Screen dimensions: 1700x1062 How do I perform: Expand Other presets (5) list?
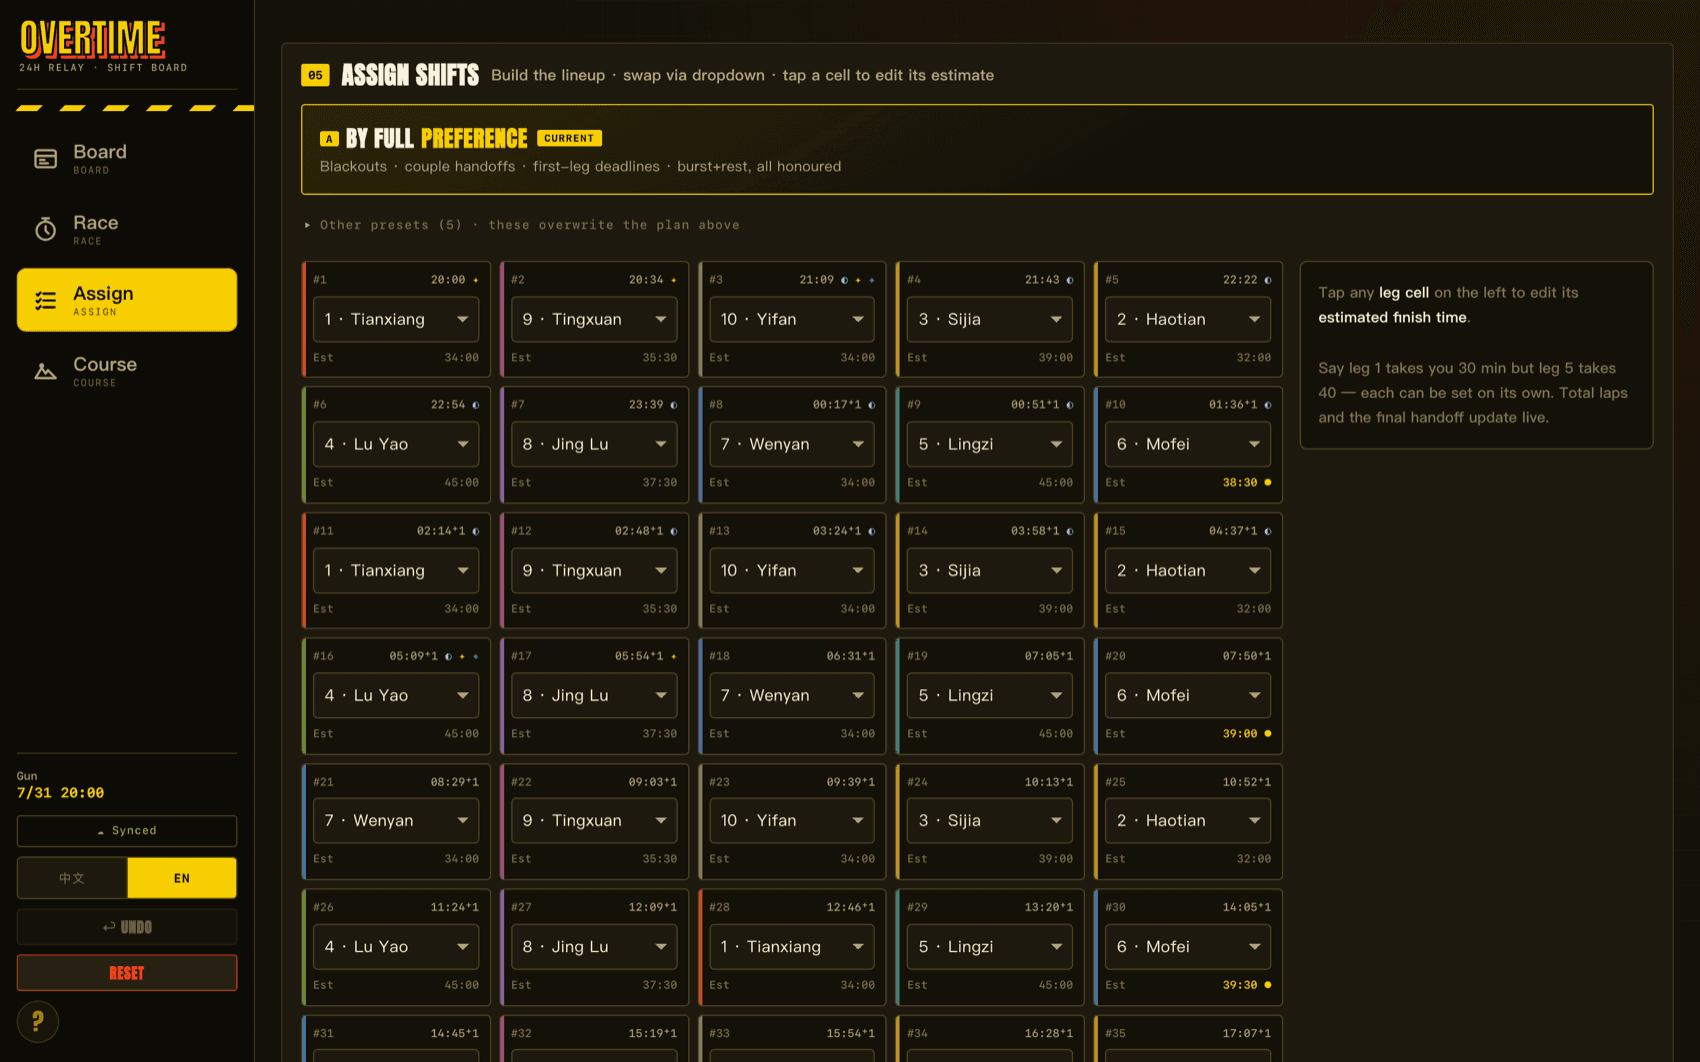(522, 225)
